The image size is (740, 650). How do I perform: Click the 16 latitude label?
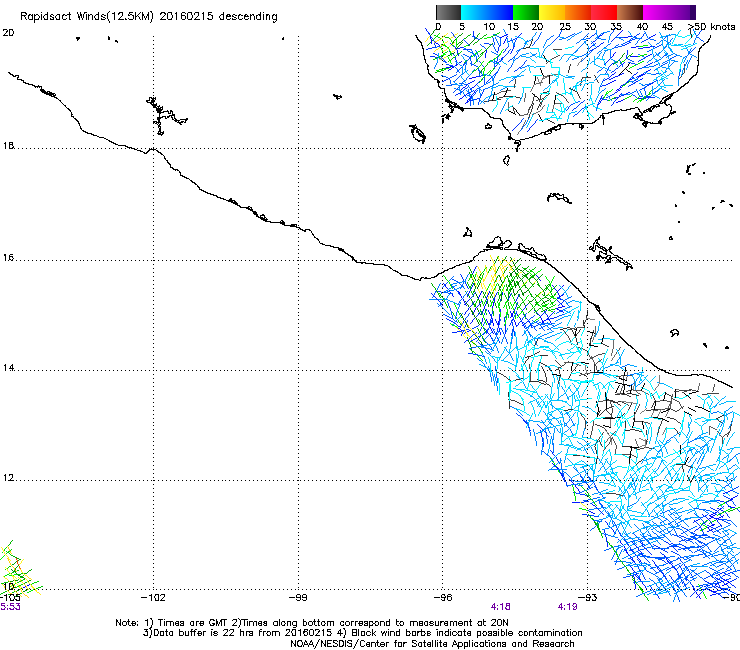(x=8, y=258)
